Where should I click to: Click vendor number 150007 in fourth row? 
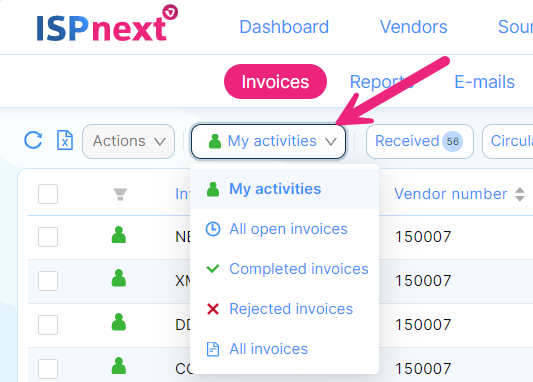pyautogui.click(x=423, y=369)
